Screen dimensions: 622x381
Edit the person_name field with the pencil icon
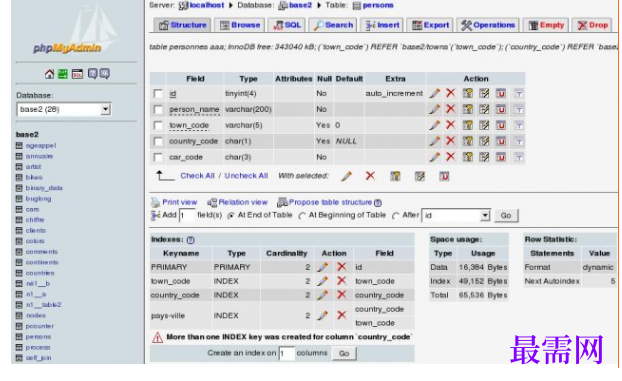coord(434,109)
